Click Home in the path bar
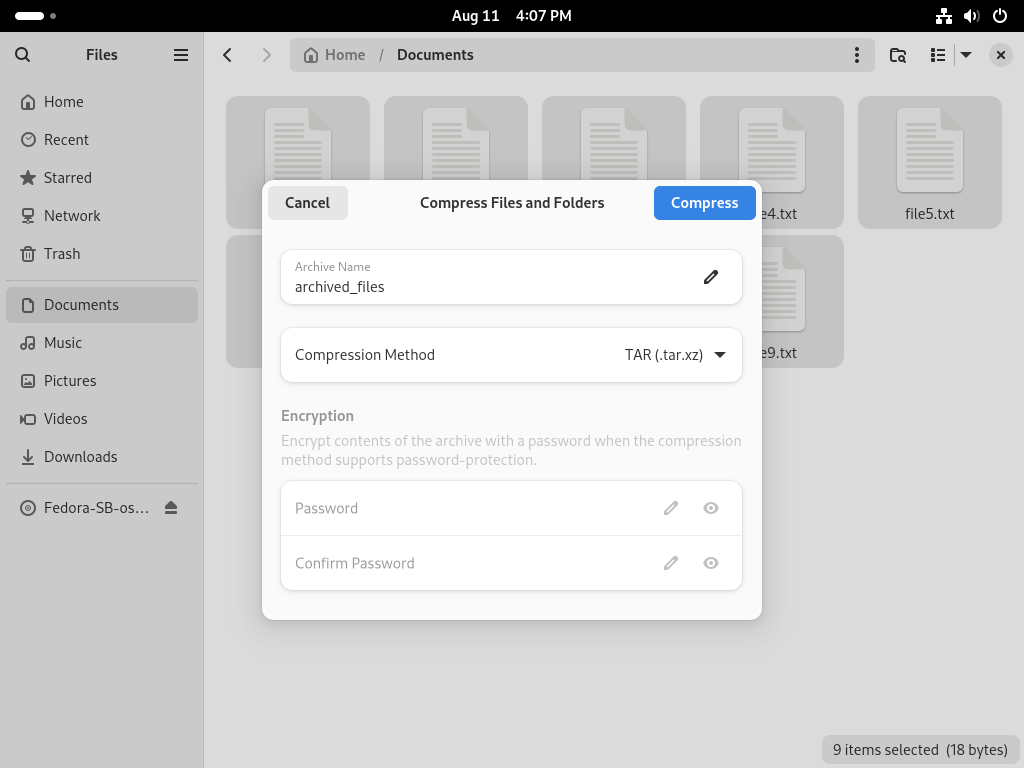1024x768 pixels. coord(334,55)
